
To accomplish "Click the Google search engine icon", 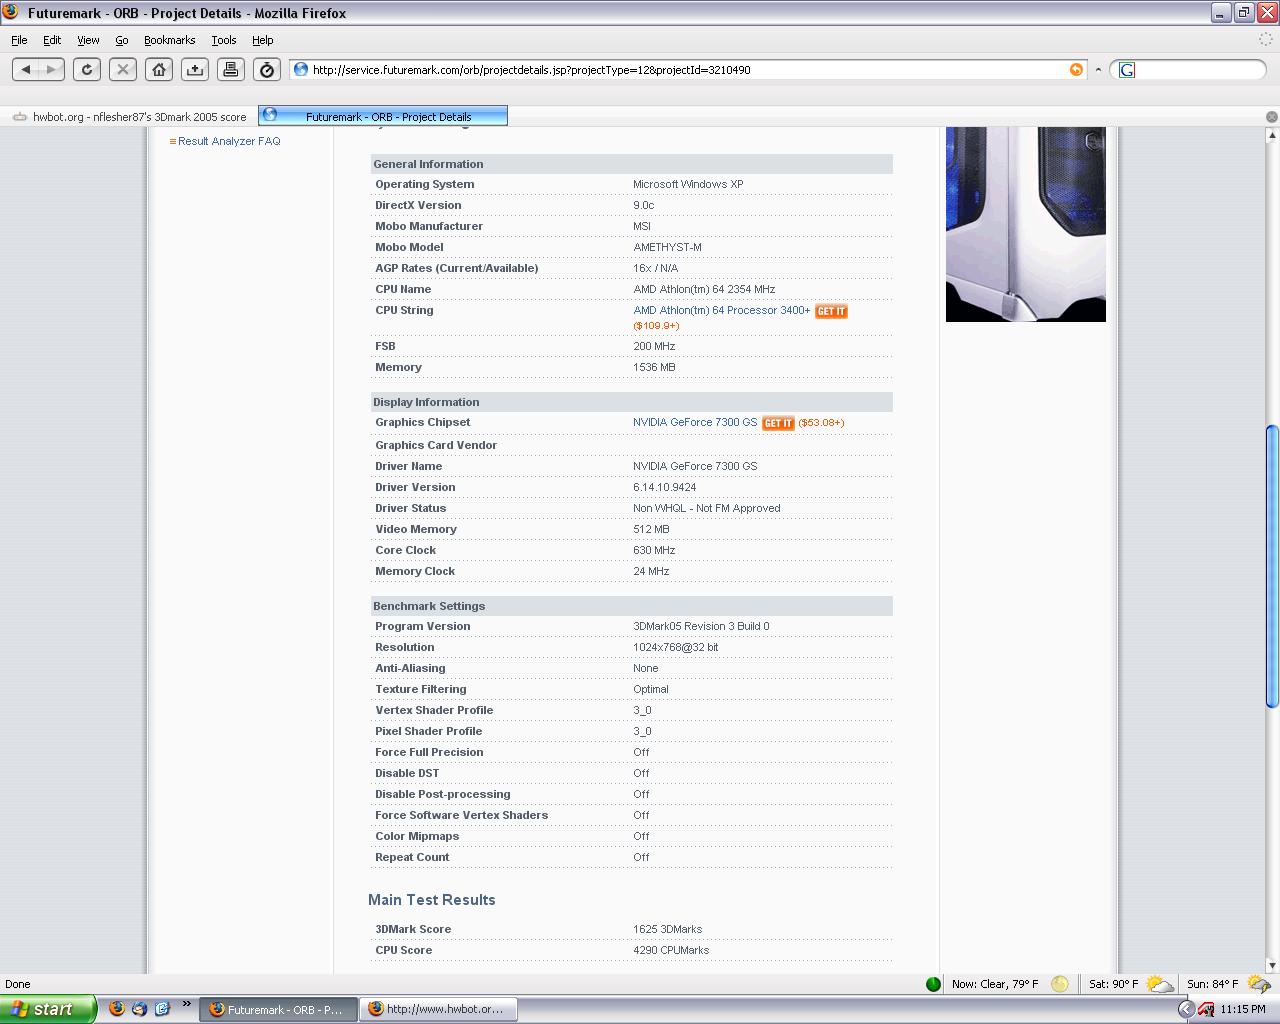I will (x=1127, y=69).
